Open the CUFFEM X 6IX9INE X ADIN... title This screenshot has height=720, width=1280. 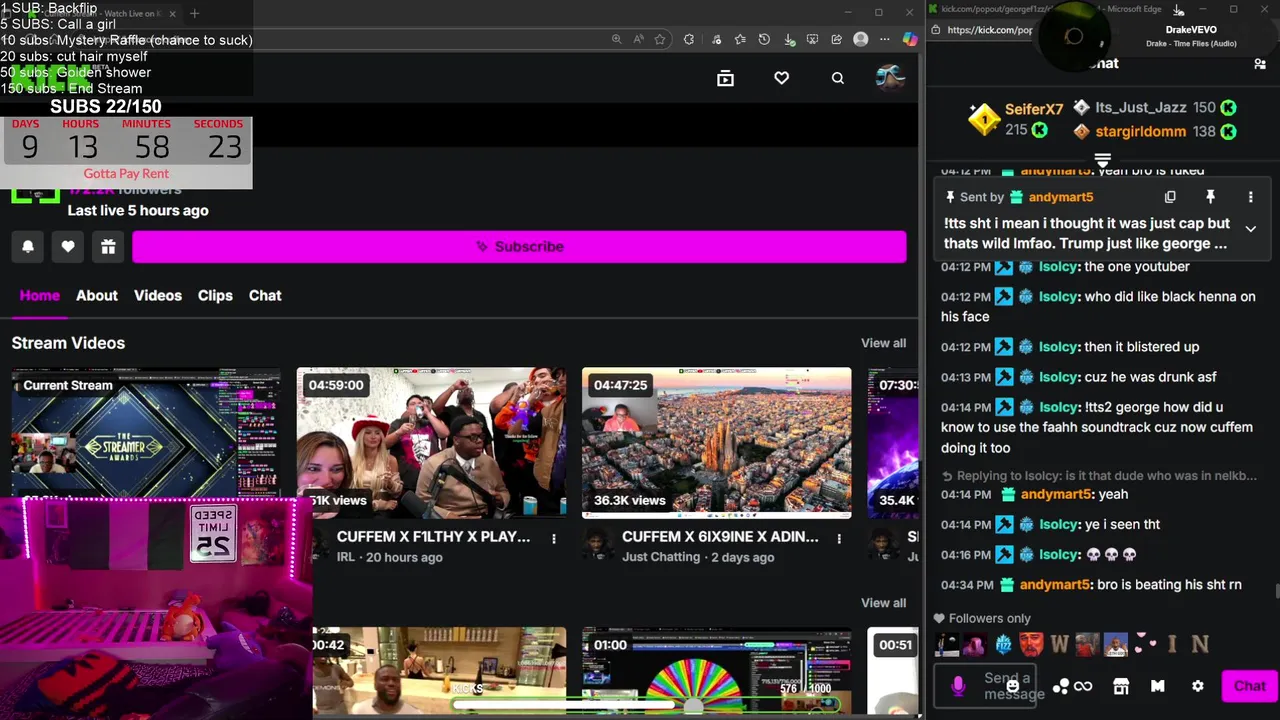(x=720, y=537)
